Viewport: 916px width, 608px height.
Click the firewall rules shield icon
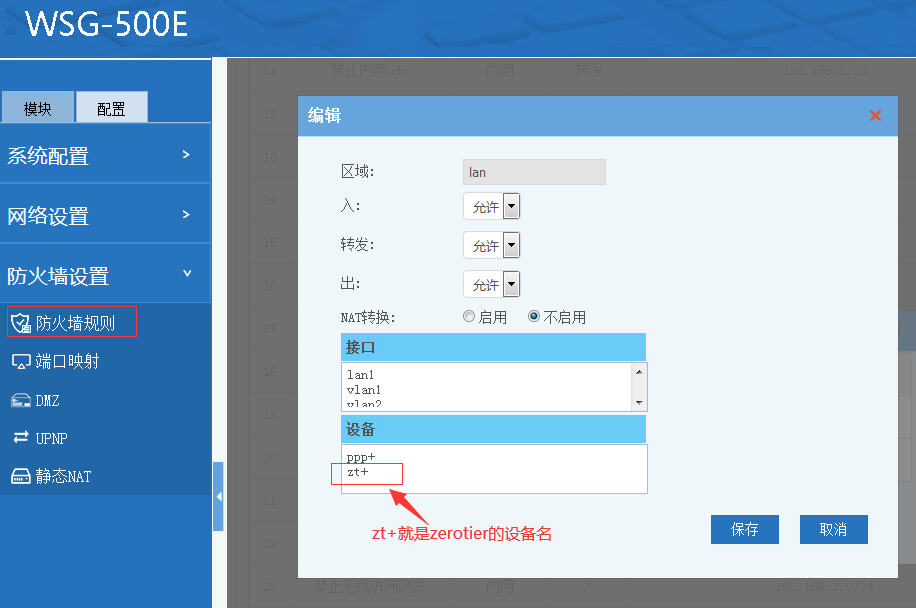20,323
